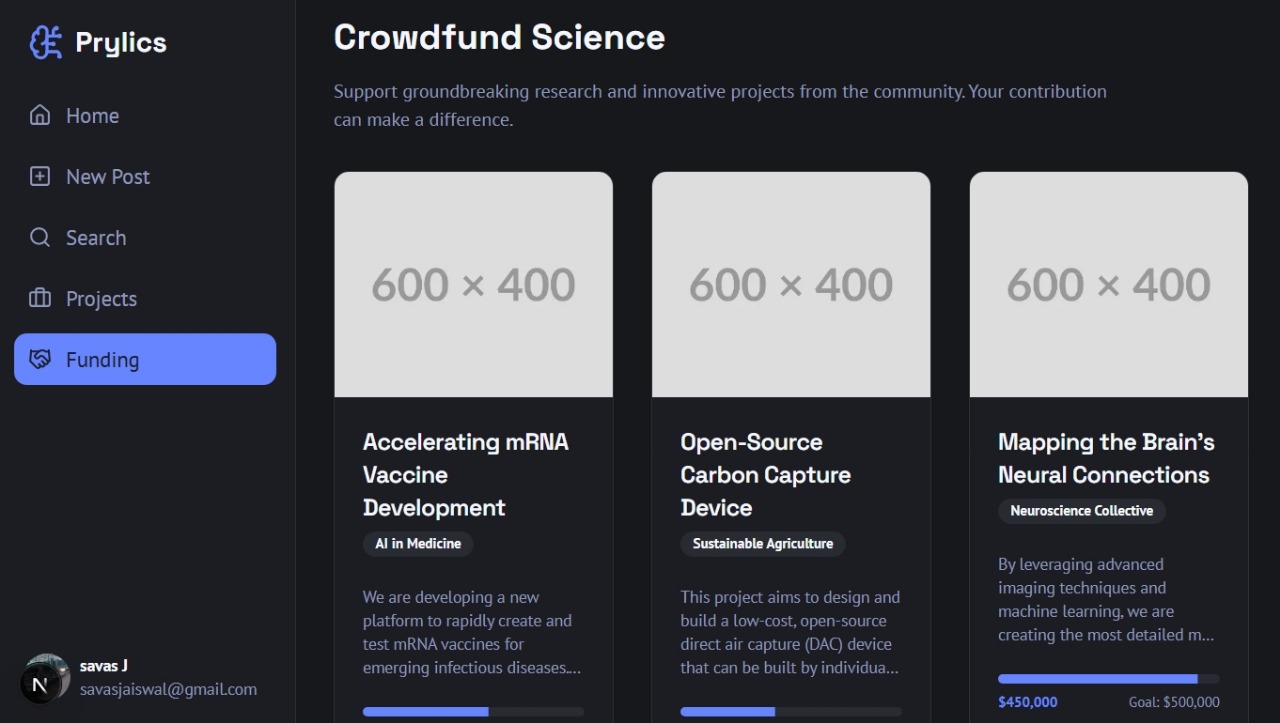Click the Prylics brain logo icon
Image resolution: width=1280 pixels, height=723 pixels.
46,42
